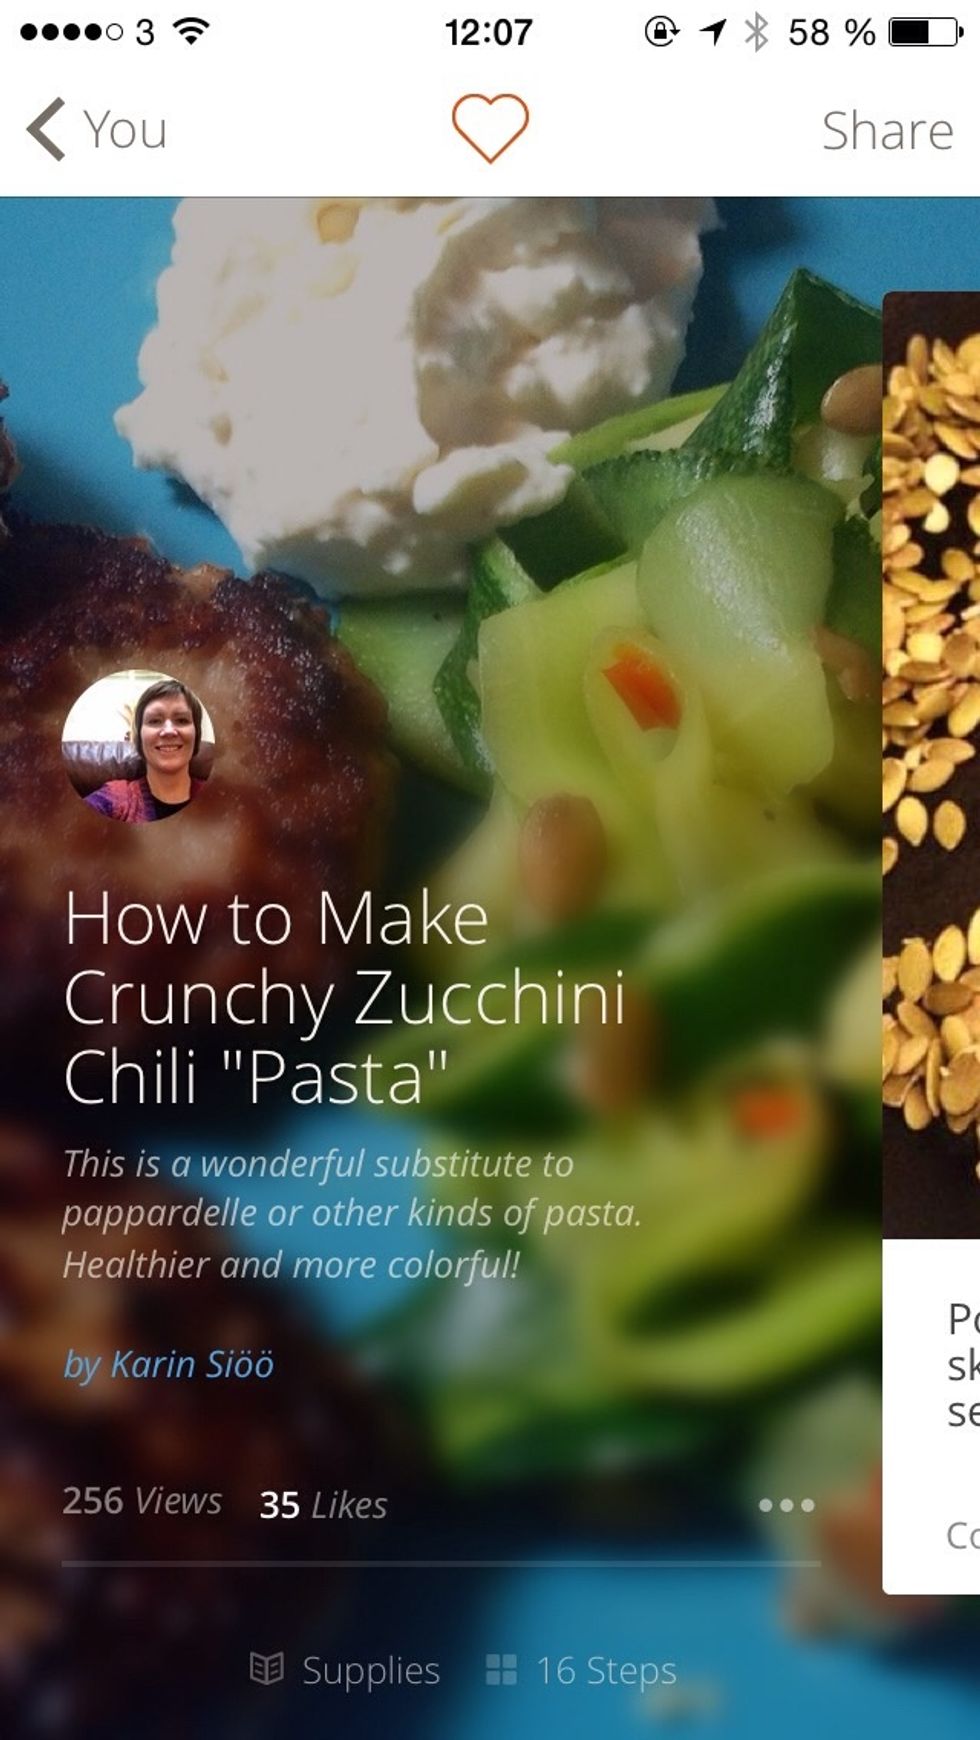The image size is (980, 1740).
Task: Tap the location arrow status icon
Action: [712, 32]
